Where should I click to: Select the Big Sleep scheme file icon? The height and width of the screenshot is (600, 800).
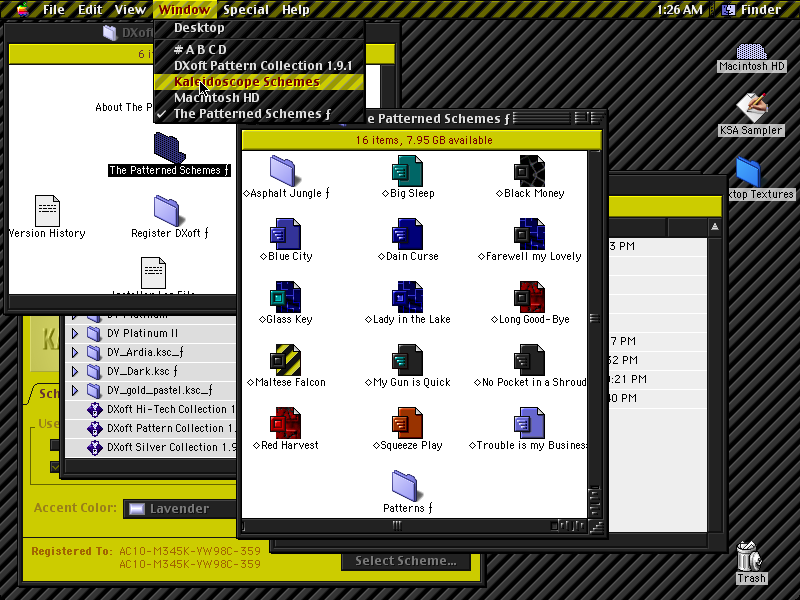click(407, 170)
